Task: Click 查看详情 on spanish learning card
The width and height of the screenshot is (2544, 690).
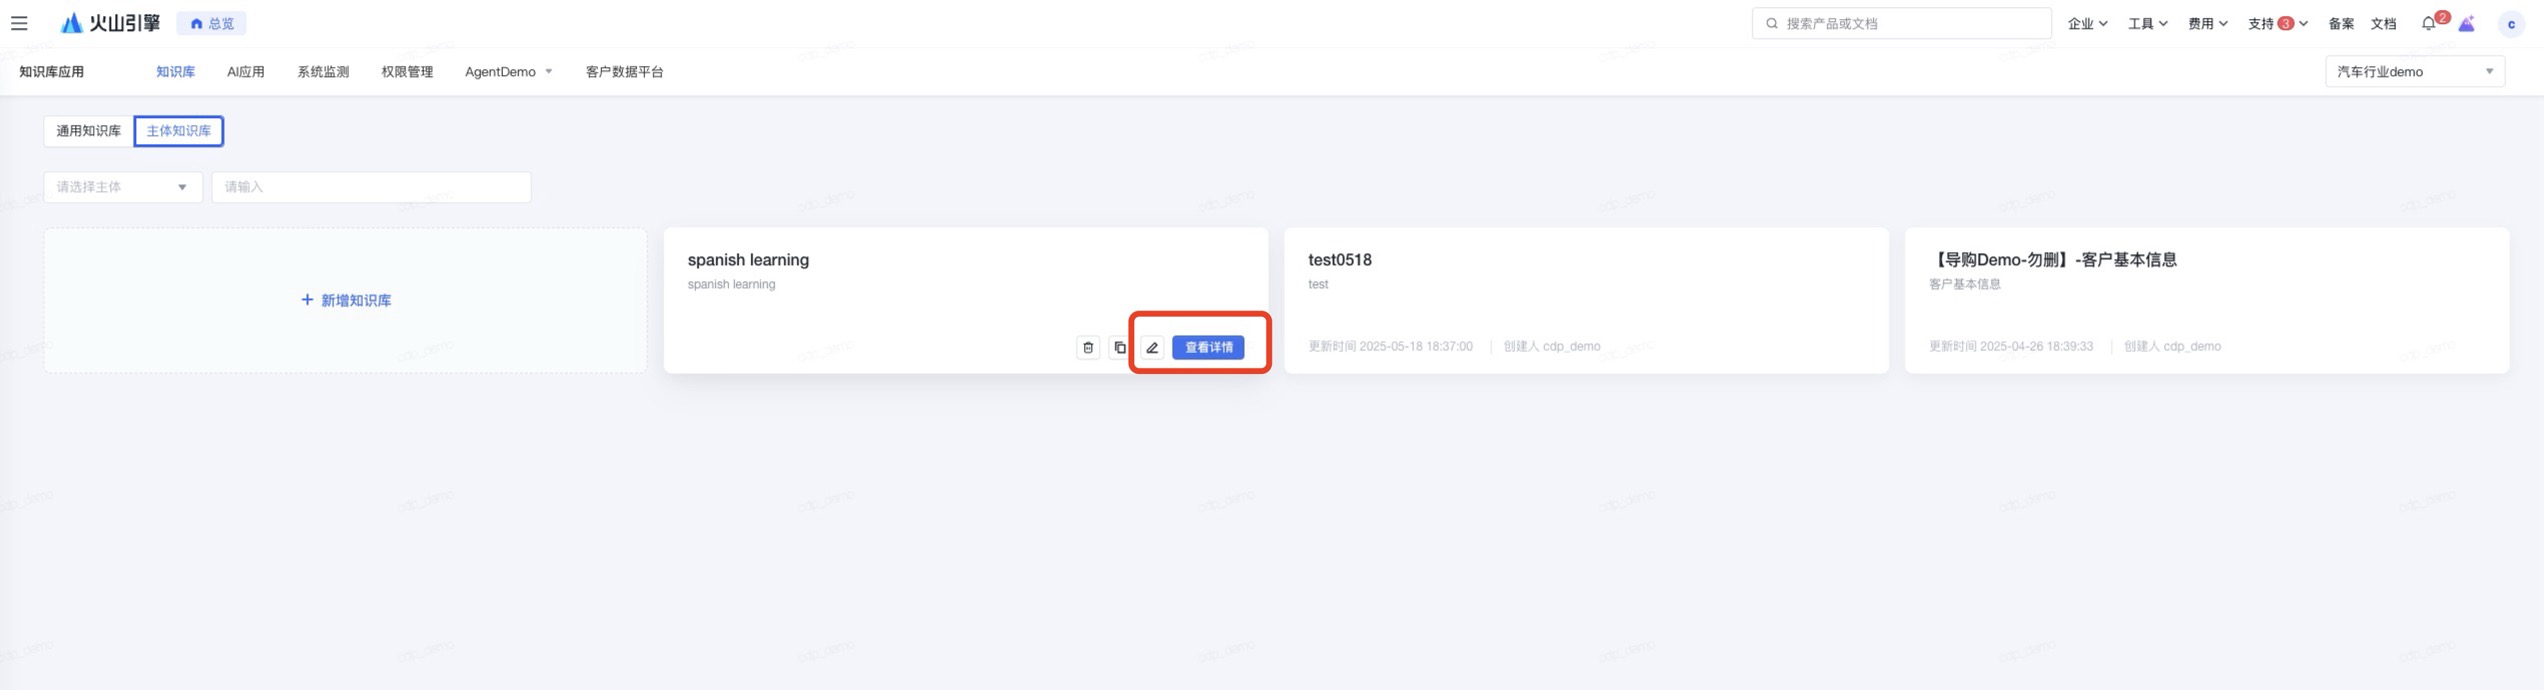Action: click(1208, 347)
